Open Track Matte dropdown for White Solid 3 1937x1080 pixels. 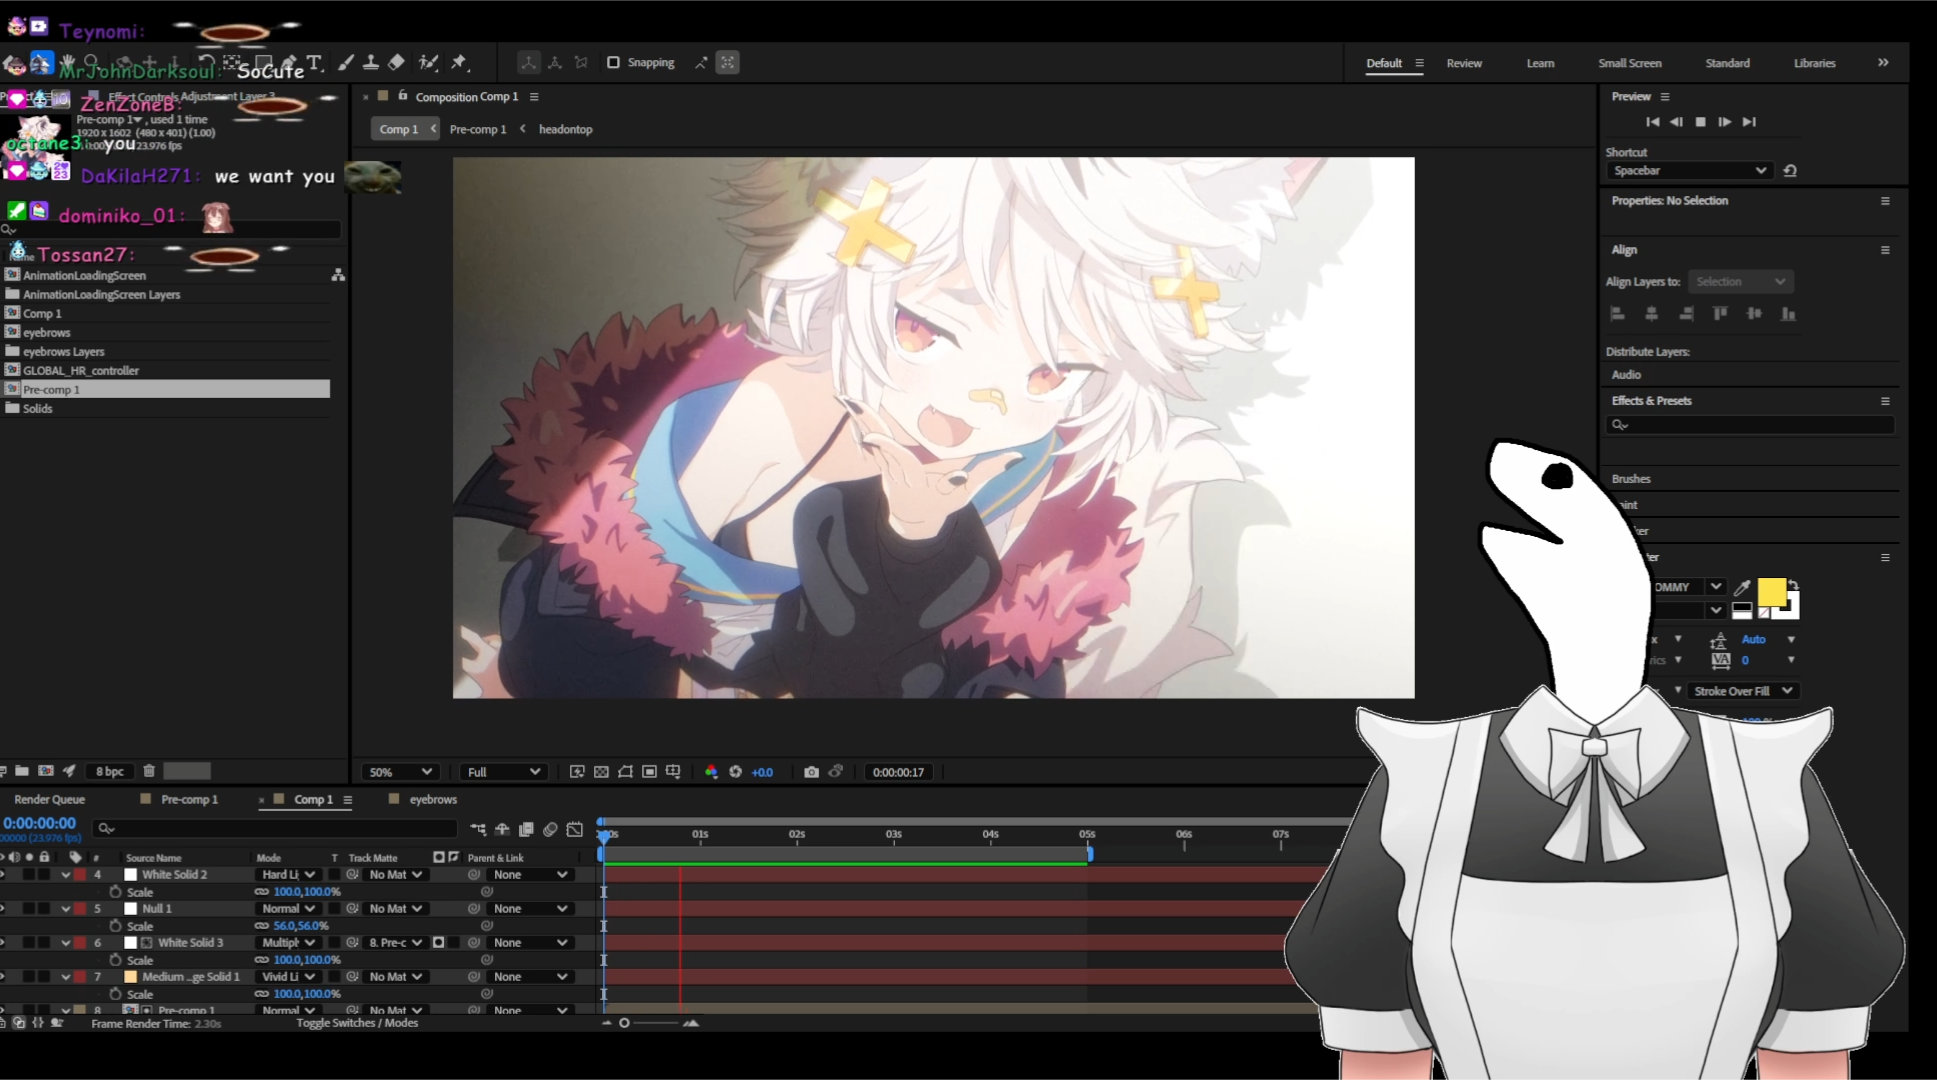coord(395,943)
